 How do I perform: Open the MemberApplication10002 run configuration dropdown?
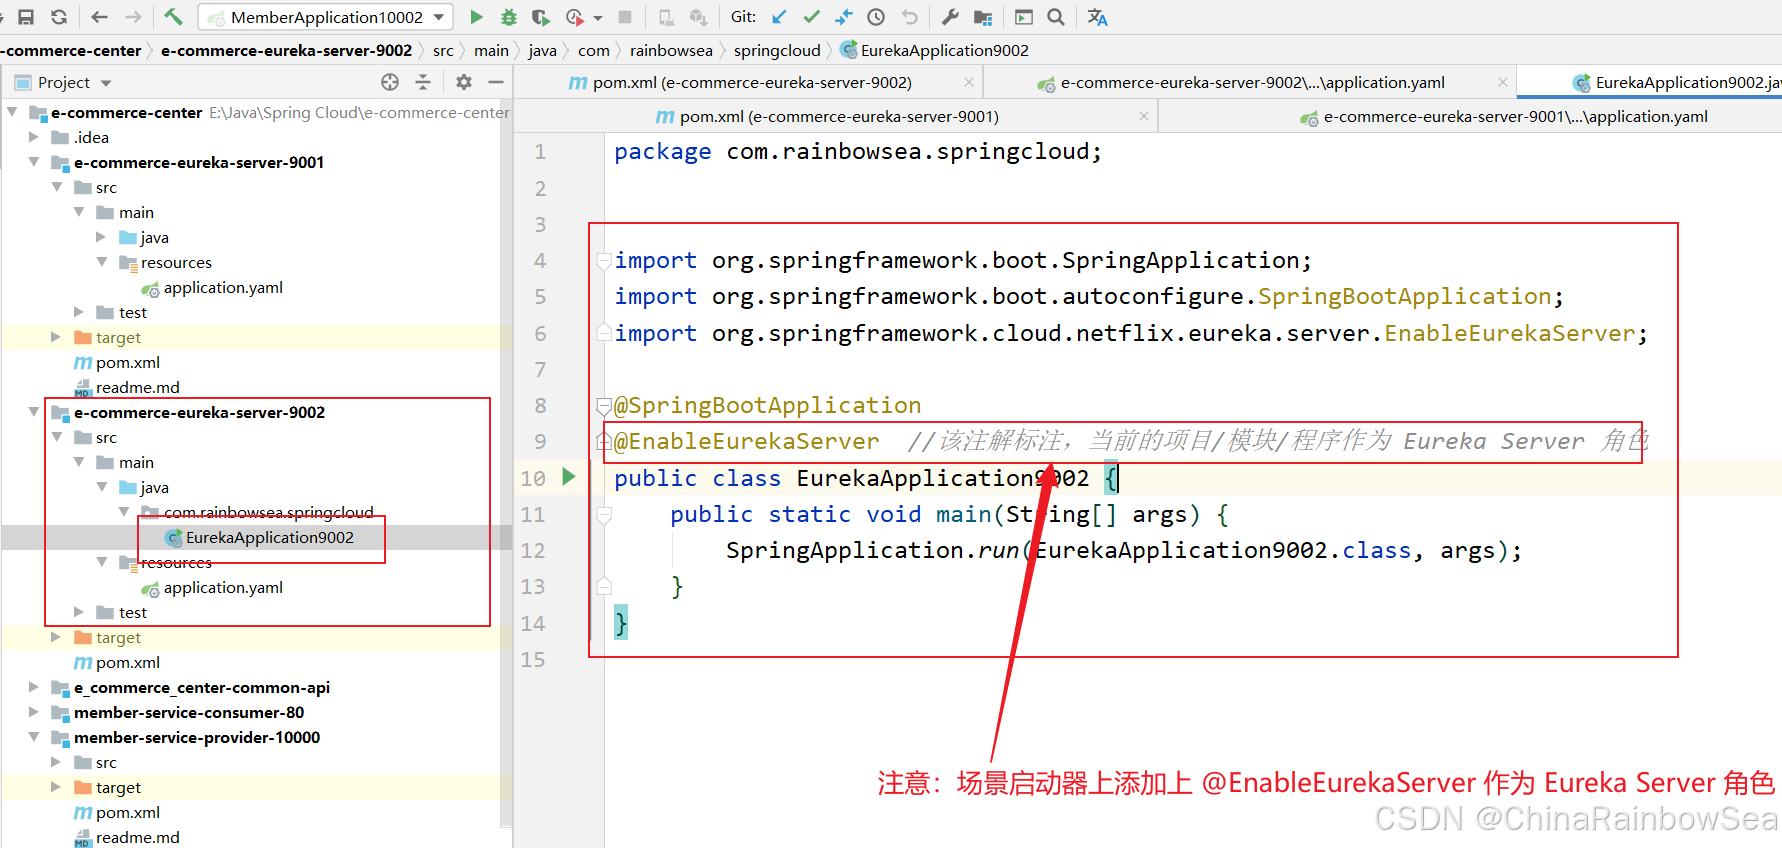pos(326,17)
